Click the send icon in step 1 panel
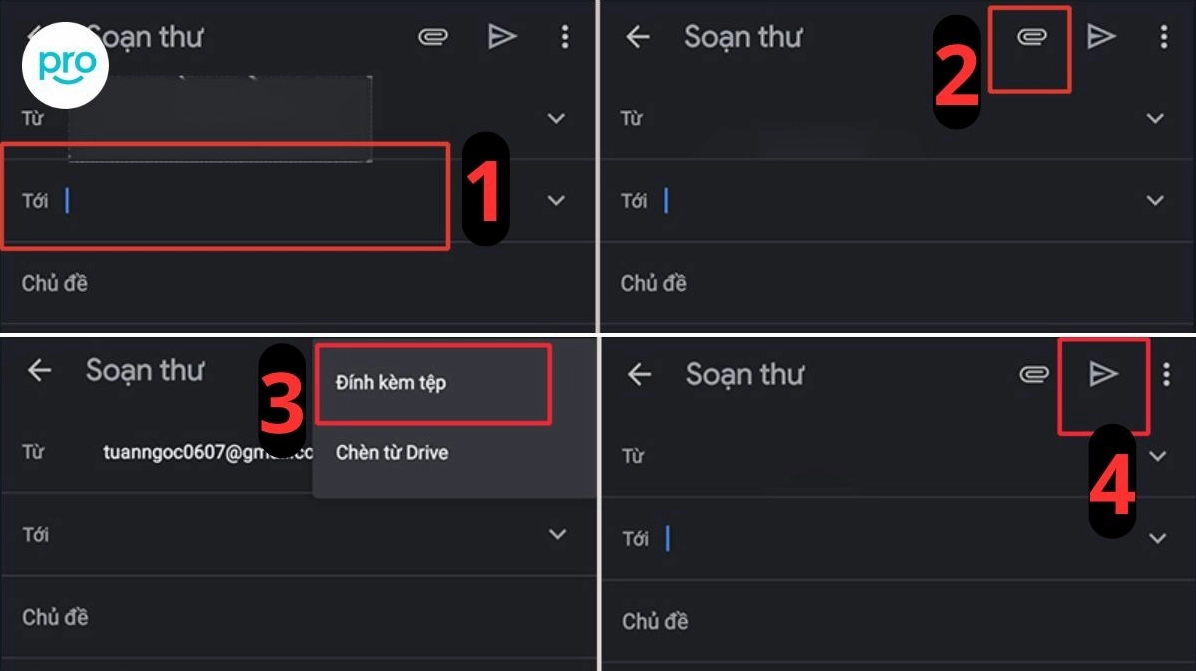Image resolution: width=1196 pixels, height=671 pixels. pyautogui.click(x=502, y=37)
